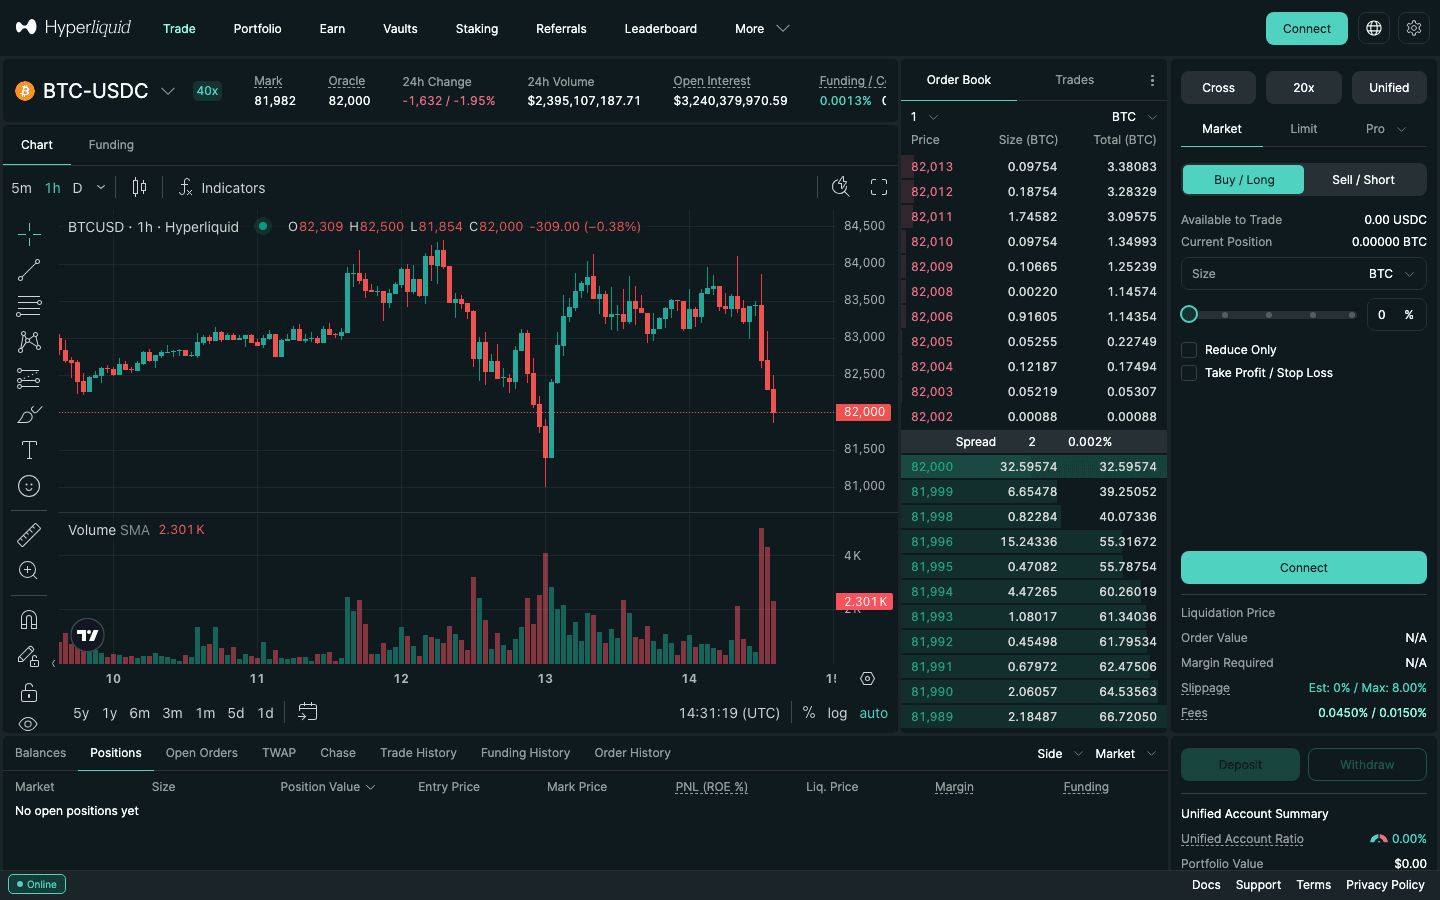
Task: Switch to Sell / Short side
Action: pyautogui.click(x=1363, y=180)
